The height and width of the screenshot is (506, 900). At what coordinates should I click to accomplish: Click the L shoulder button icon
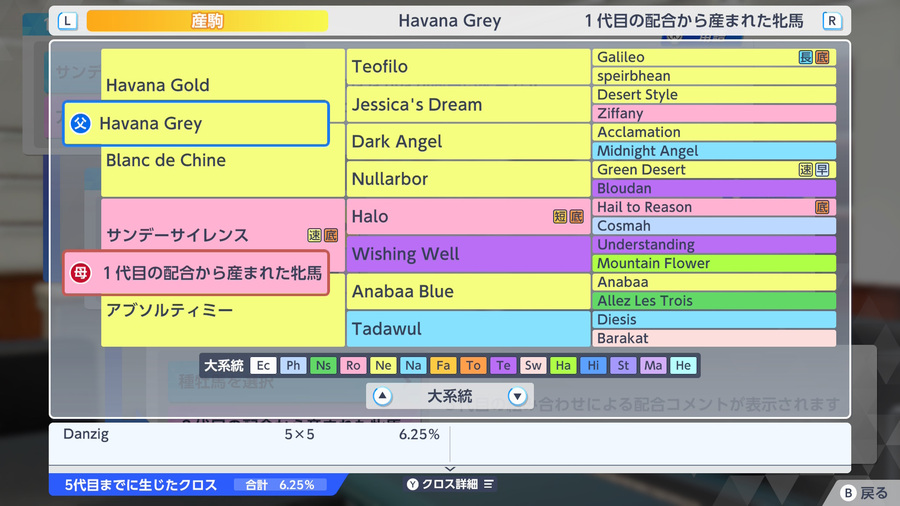click(68, 21)
